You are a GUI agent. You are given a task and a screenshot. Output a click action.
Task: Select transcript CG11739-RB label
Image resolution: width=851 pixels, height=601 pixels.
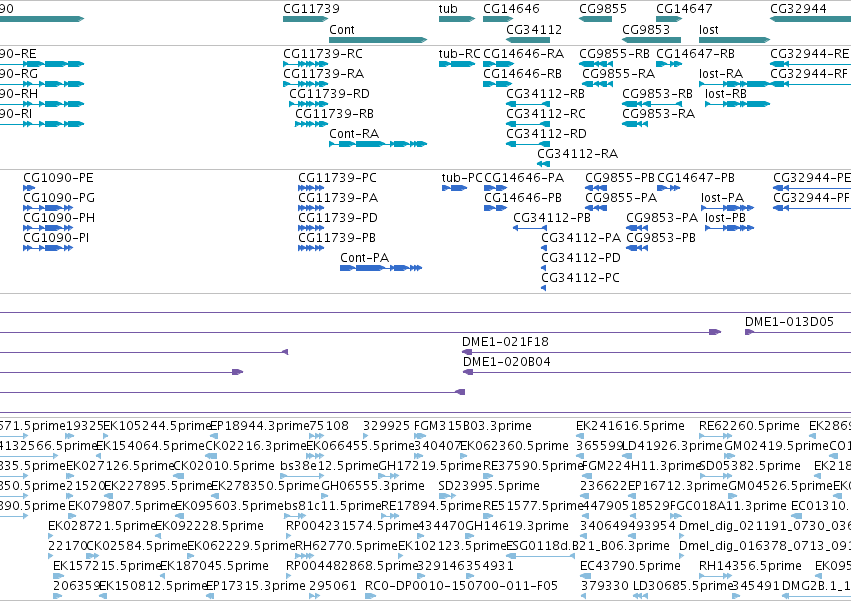point(334,114)
